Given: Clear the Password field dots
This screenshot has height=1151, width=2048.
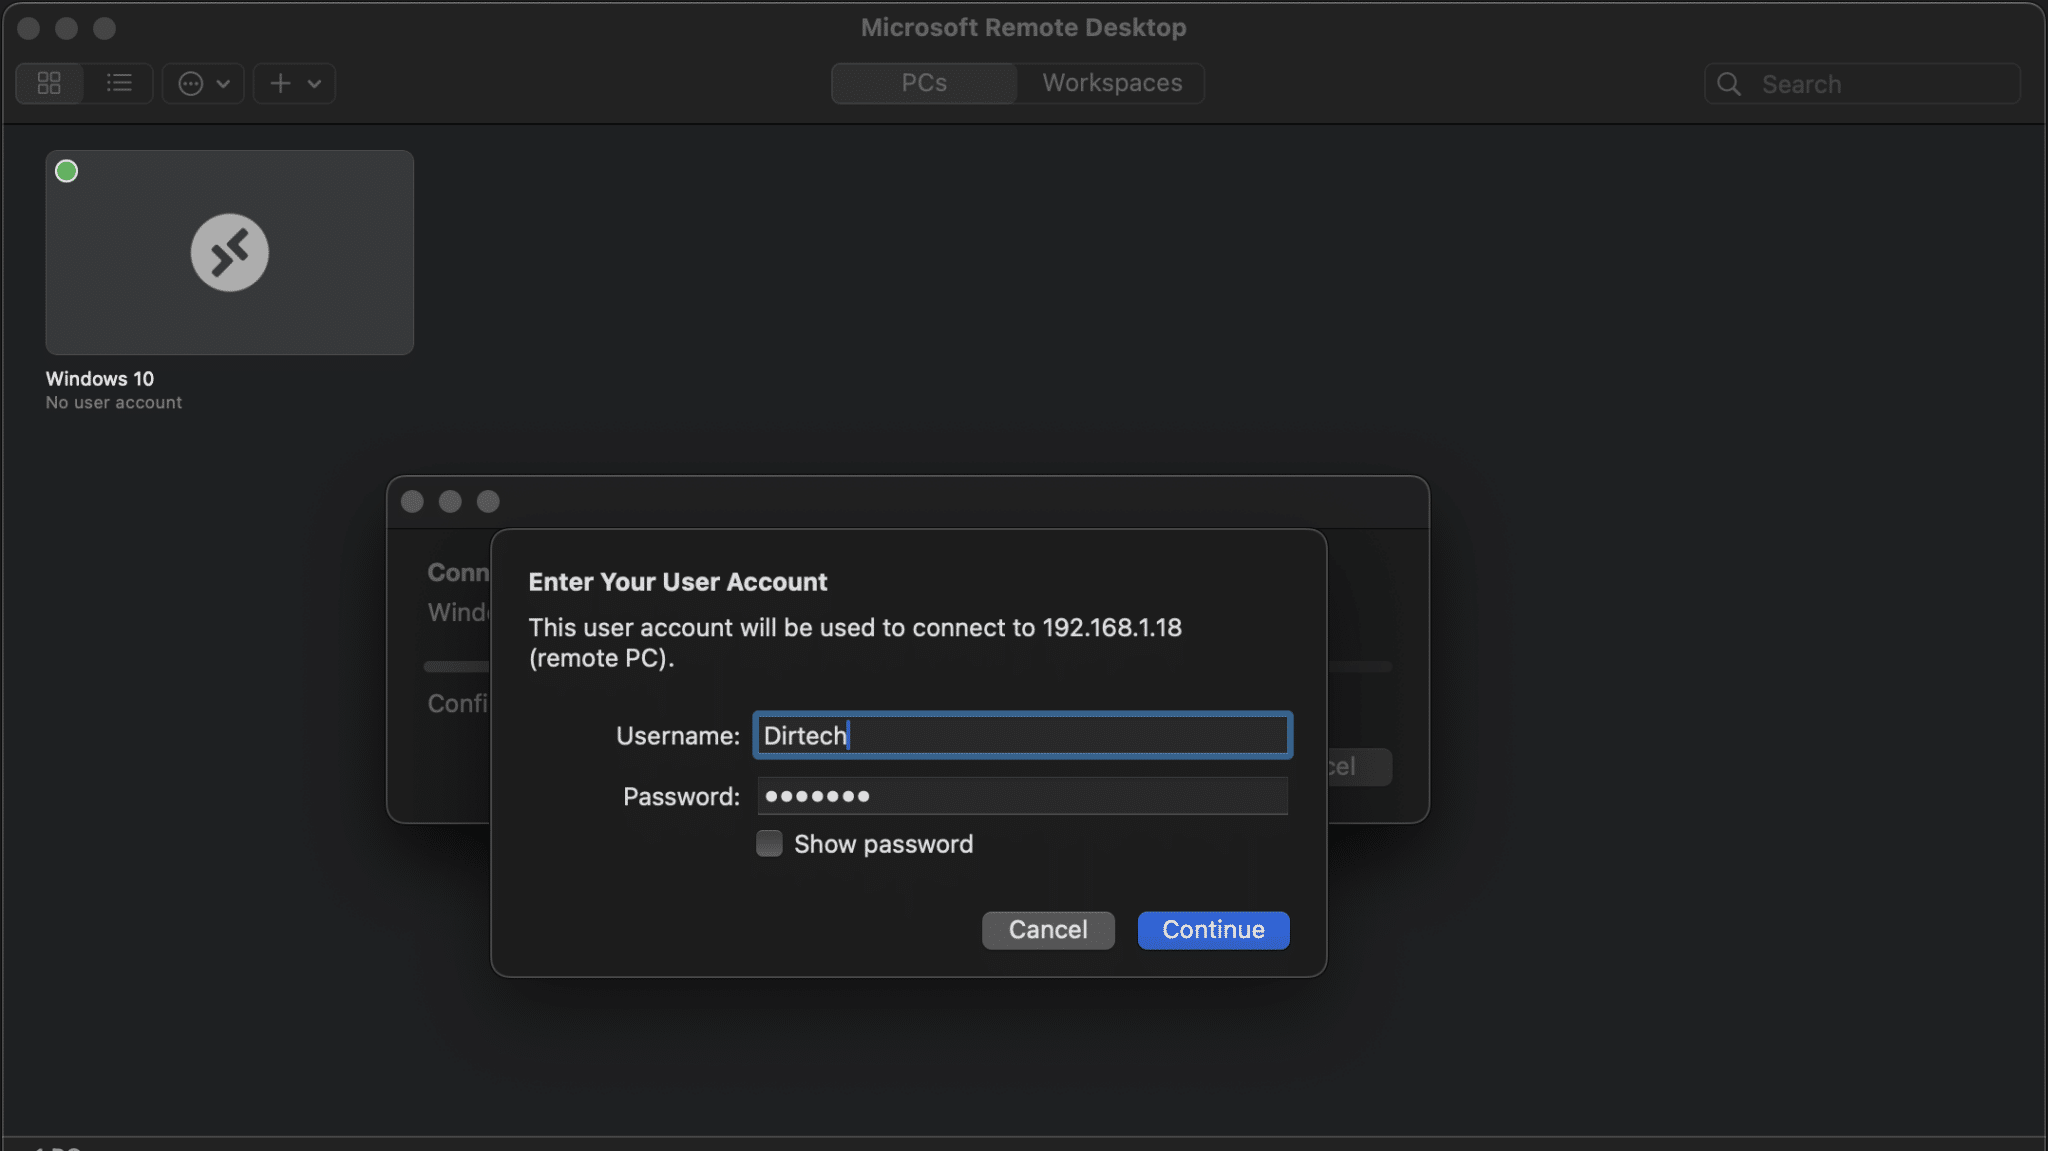Looking at the screenshot, I should point(1021,796).
